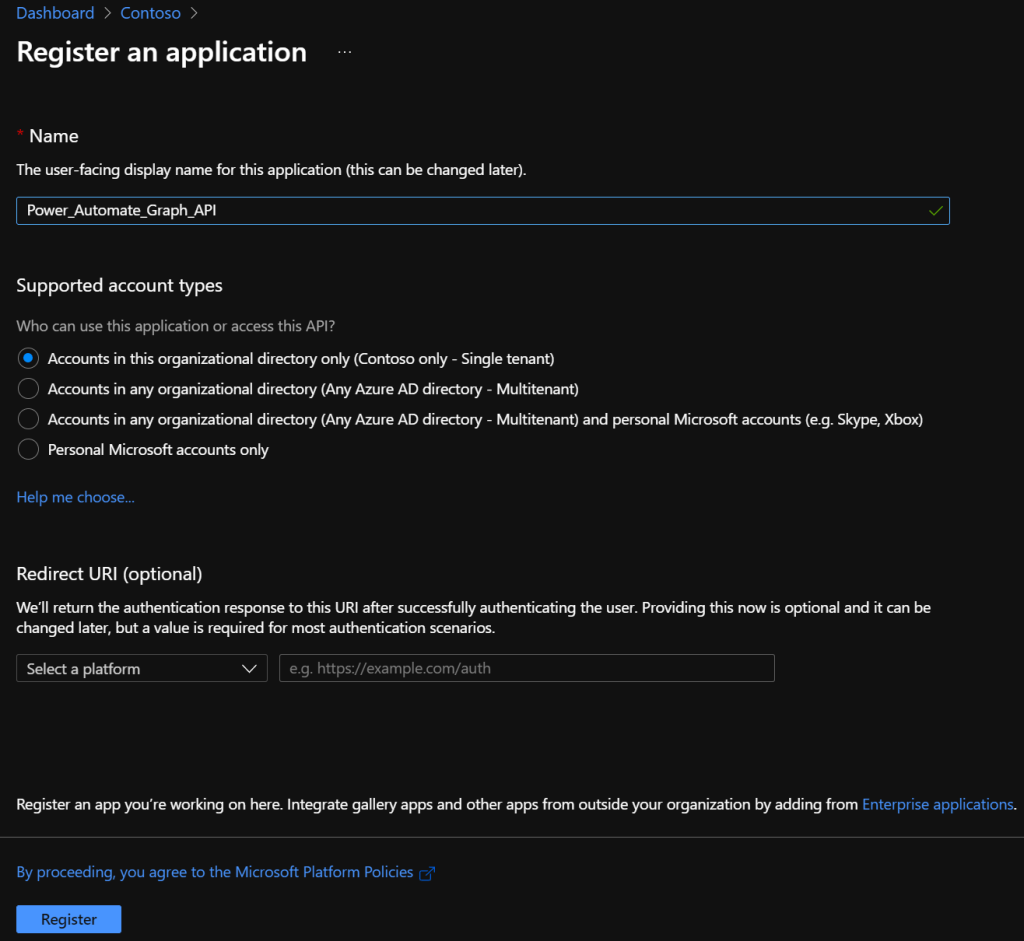Open the Help me choose link
This screenshot has width=1024, height=941.
pos(75,497)
